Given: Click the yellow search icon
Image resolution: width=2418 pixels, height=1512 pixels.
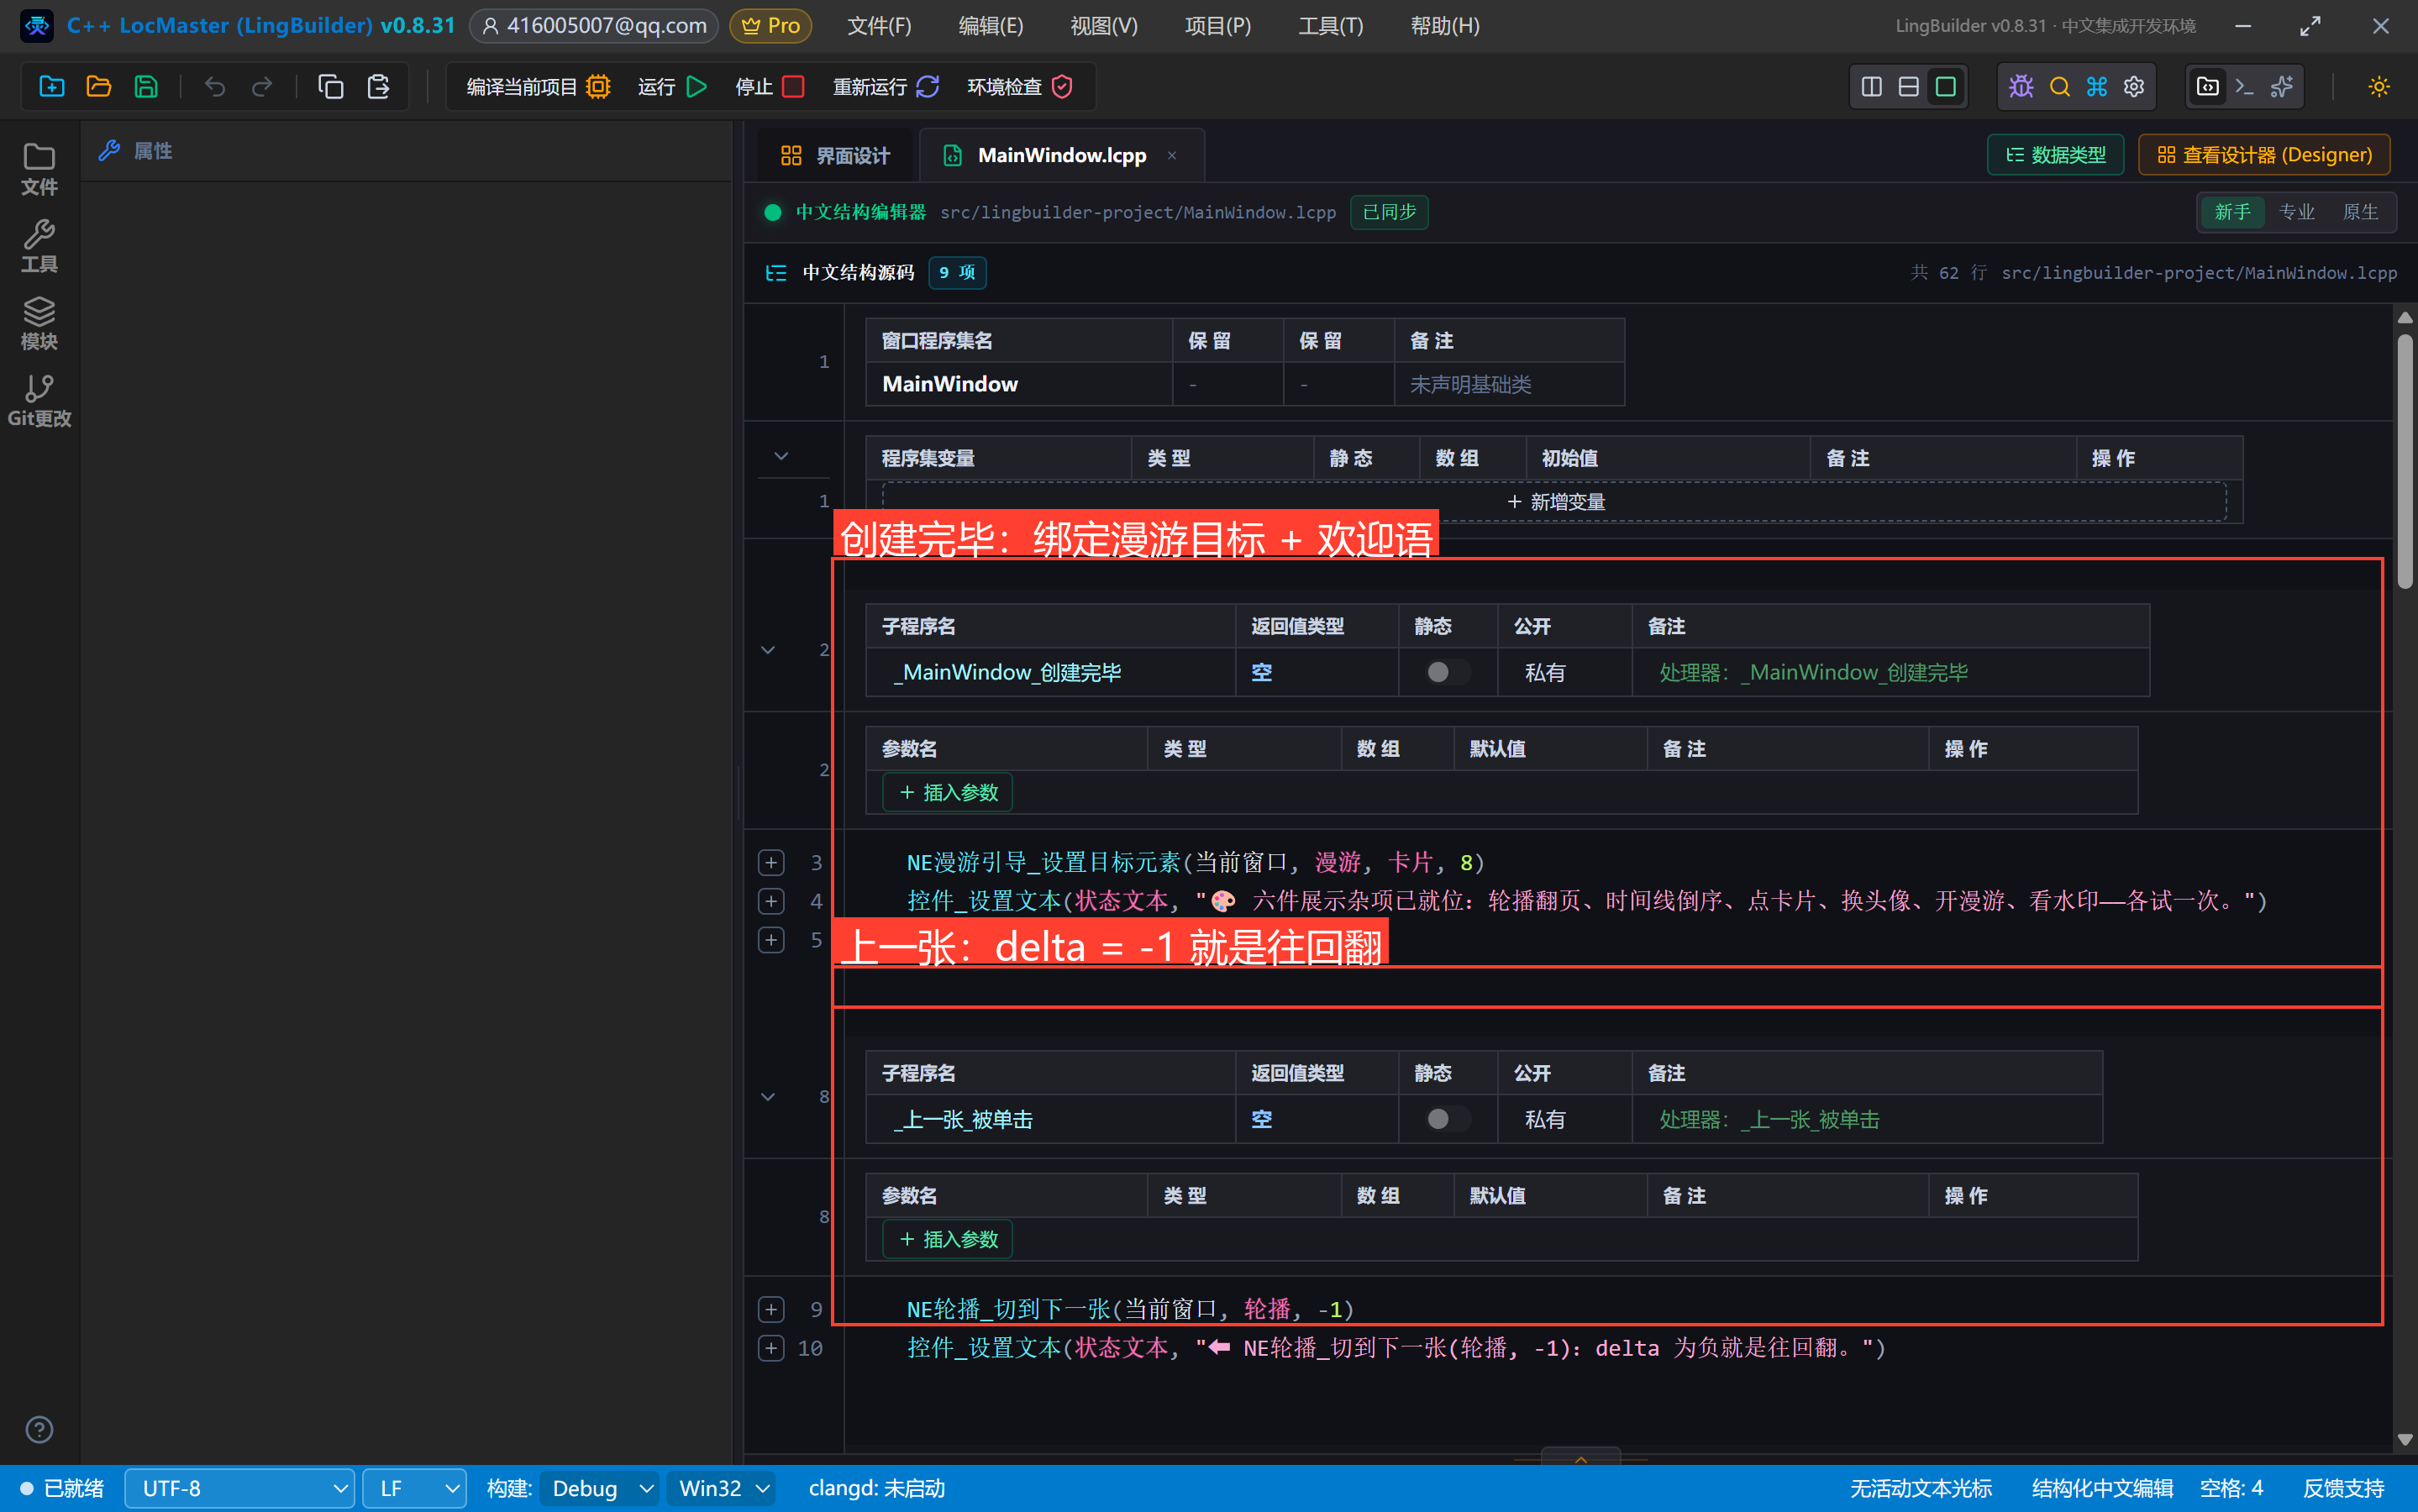Looking at the screenshot, I should [2059, 87].
